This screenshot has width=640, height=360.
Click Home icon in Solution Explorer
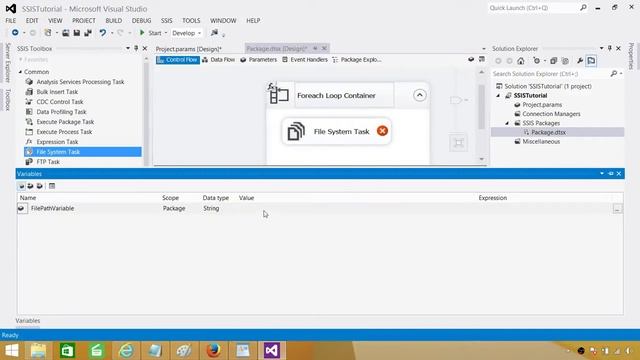[521, 61]
